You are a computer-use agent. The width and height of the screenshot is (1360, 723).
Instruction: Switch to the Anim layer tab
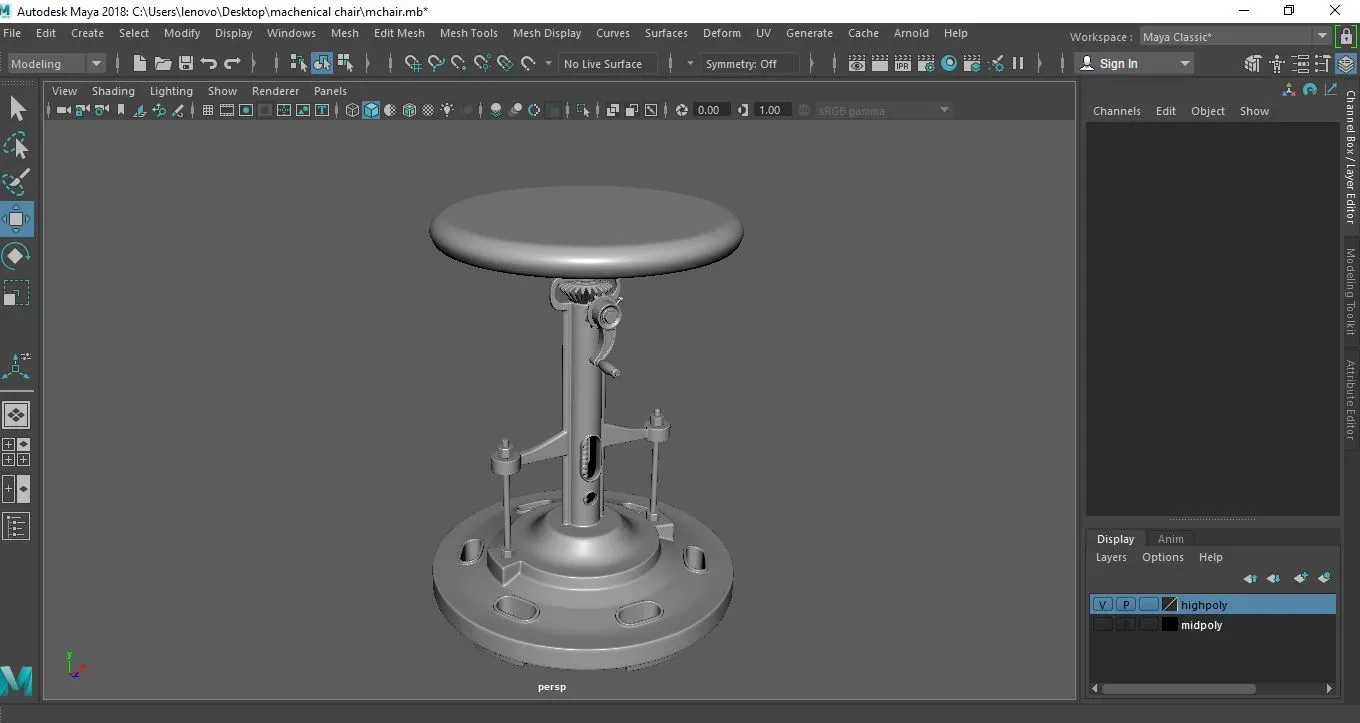pyautogui.click(x=1170, y=539)
